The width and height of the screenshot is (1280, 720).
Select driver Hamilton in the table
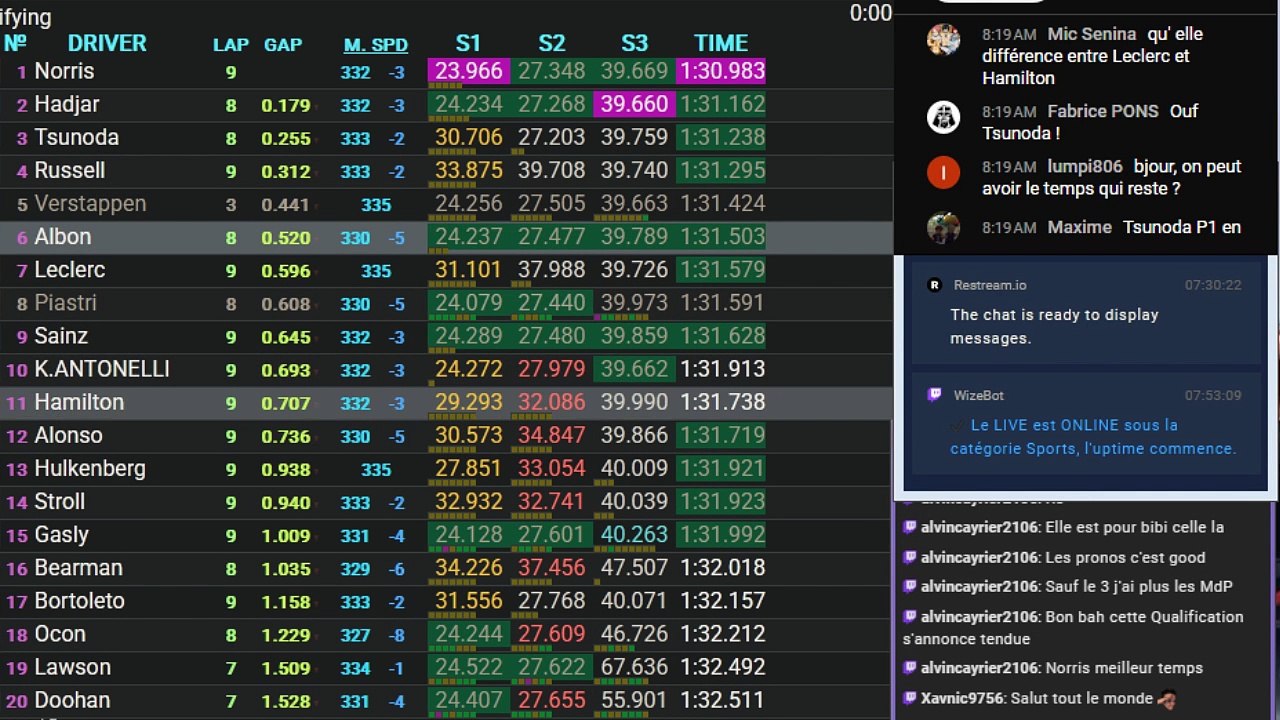pyautogui.click(x=79, y=401)
